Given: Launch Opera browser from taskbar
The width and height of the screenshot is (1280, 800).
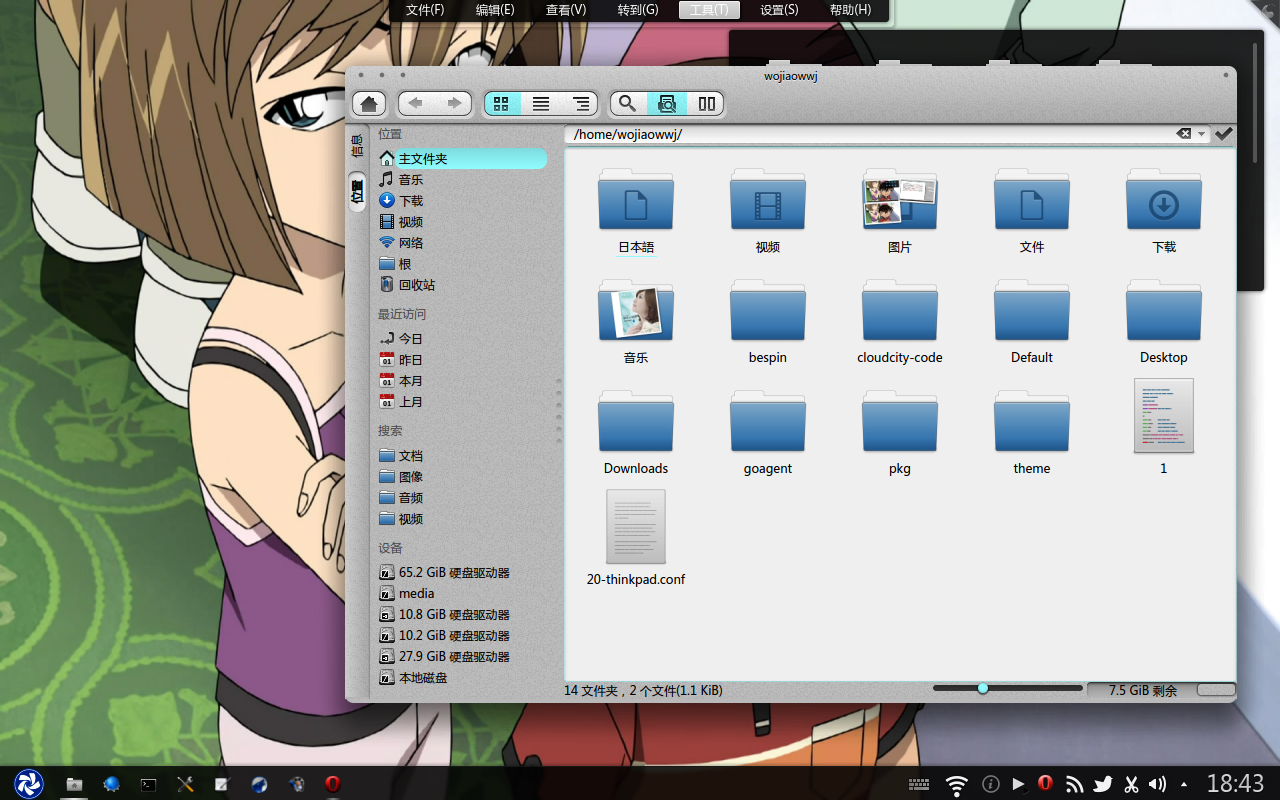Looking at the screenshot, I should click(x=333, y=785).
